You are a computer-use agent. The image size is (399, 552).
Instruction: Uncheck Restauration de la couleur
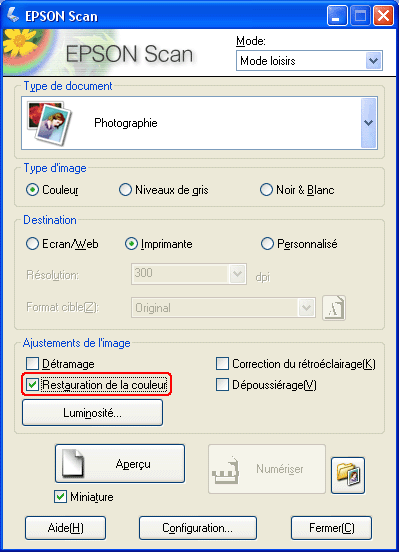(32, 384)
